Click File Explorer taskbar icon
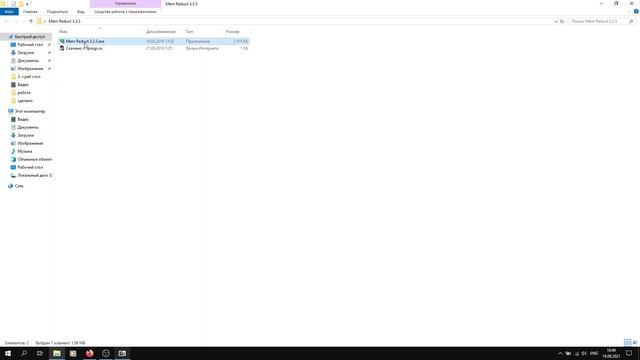The image size is (640, 360). pos(57,353)
